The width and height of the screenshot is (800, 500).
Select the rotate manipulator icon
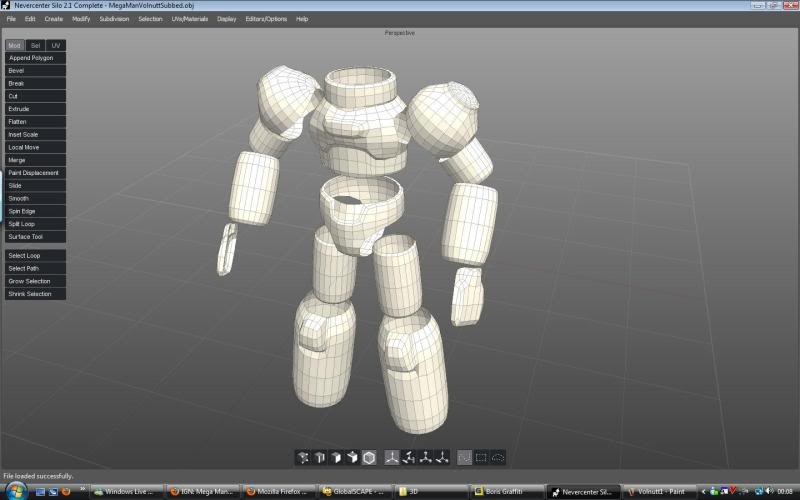click(x=409, y=457)
